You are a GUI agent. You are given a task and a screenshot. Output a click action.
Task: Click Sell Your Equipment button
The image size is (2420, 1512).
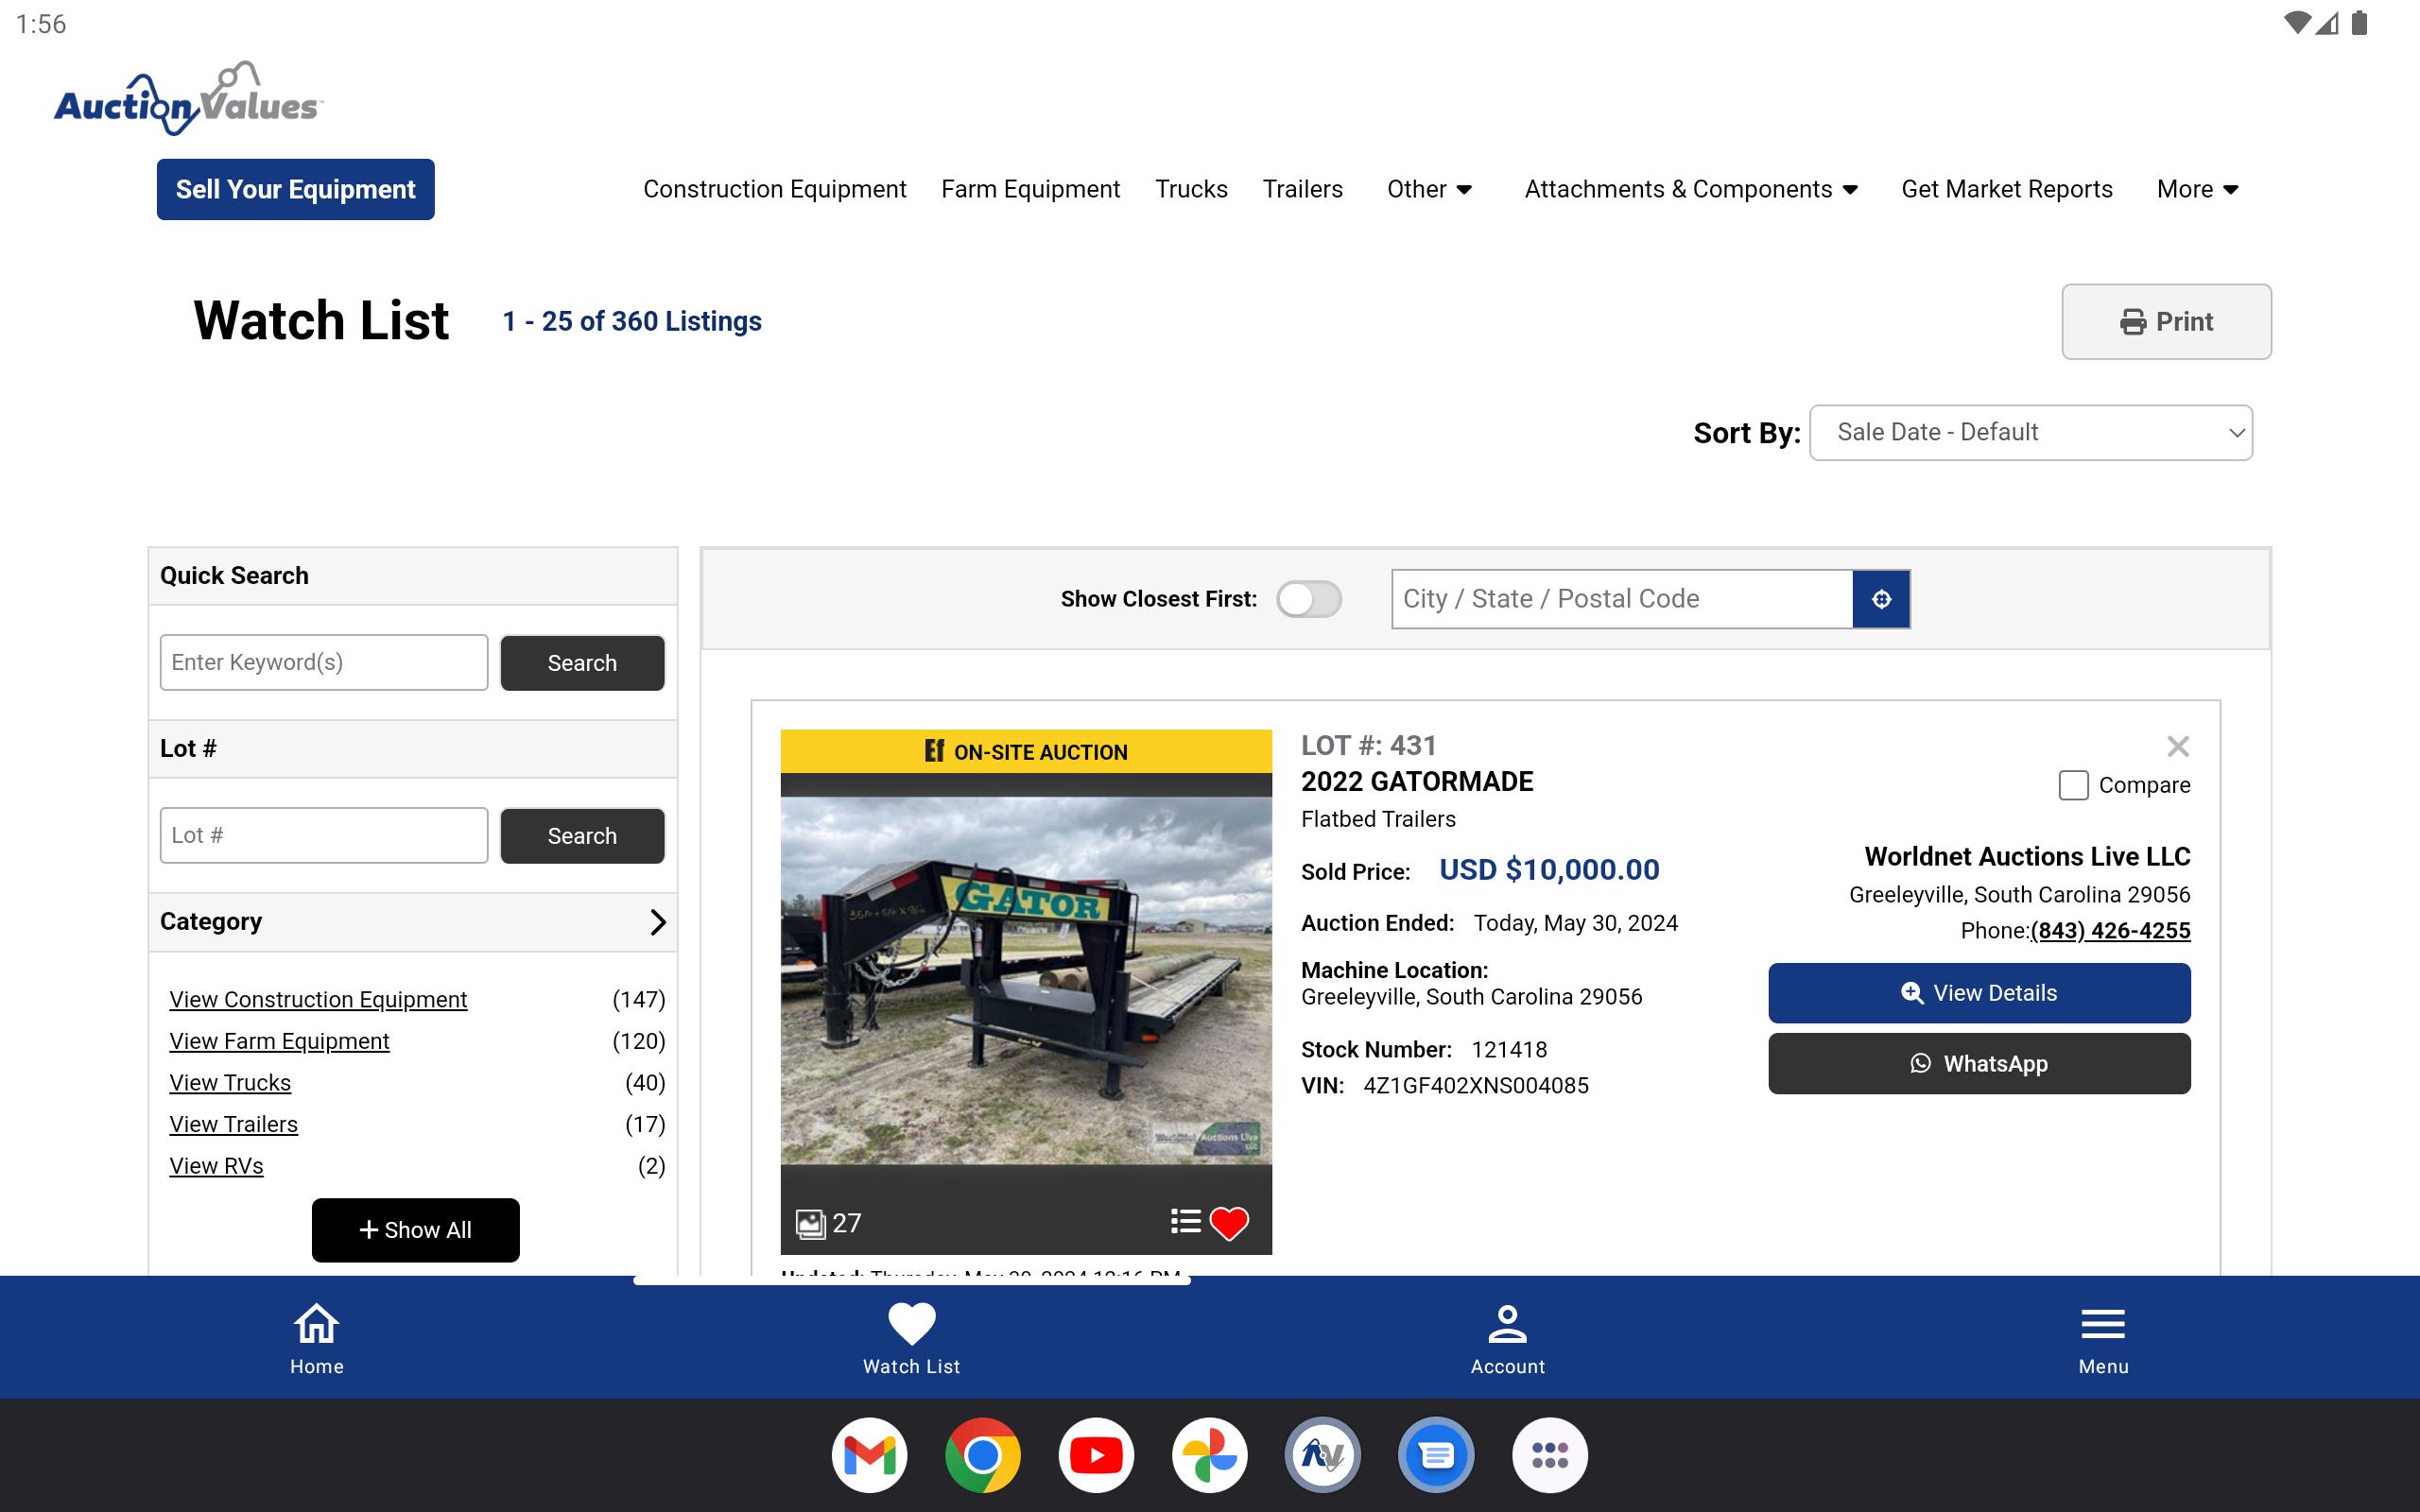(x=295, y=189)
